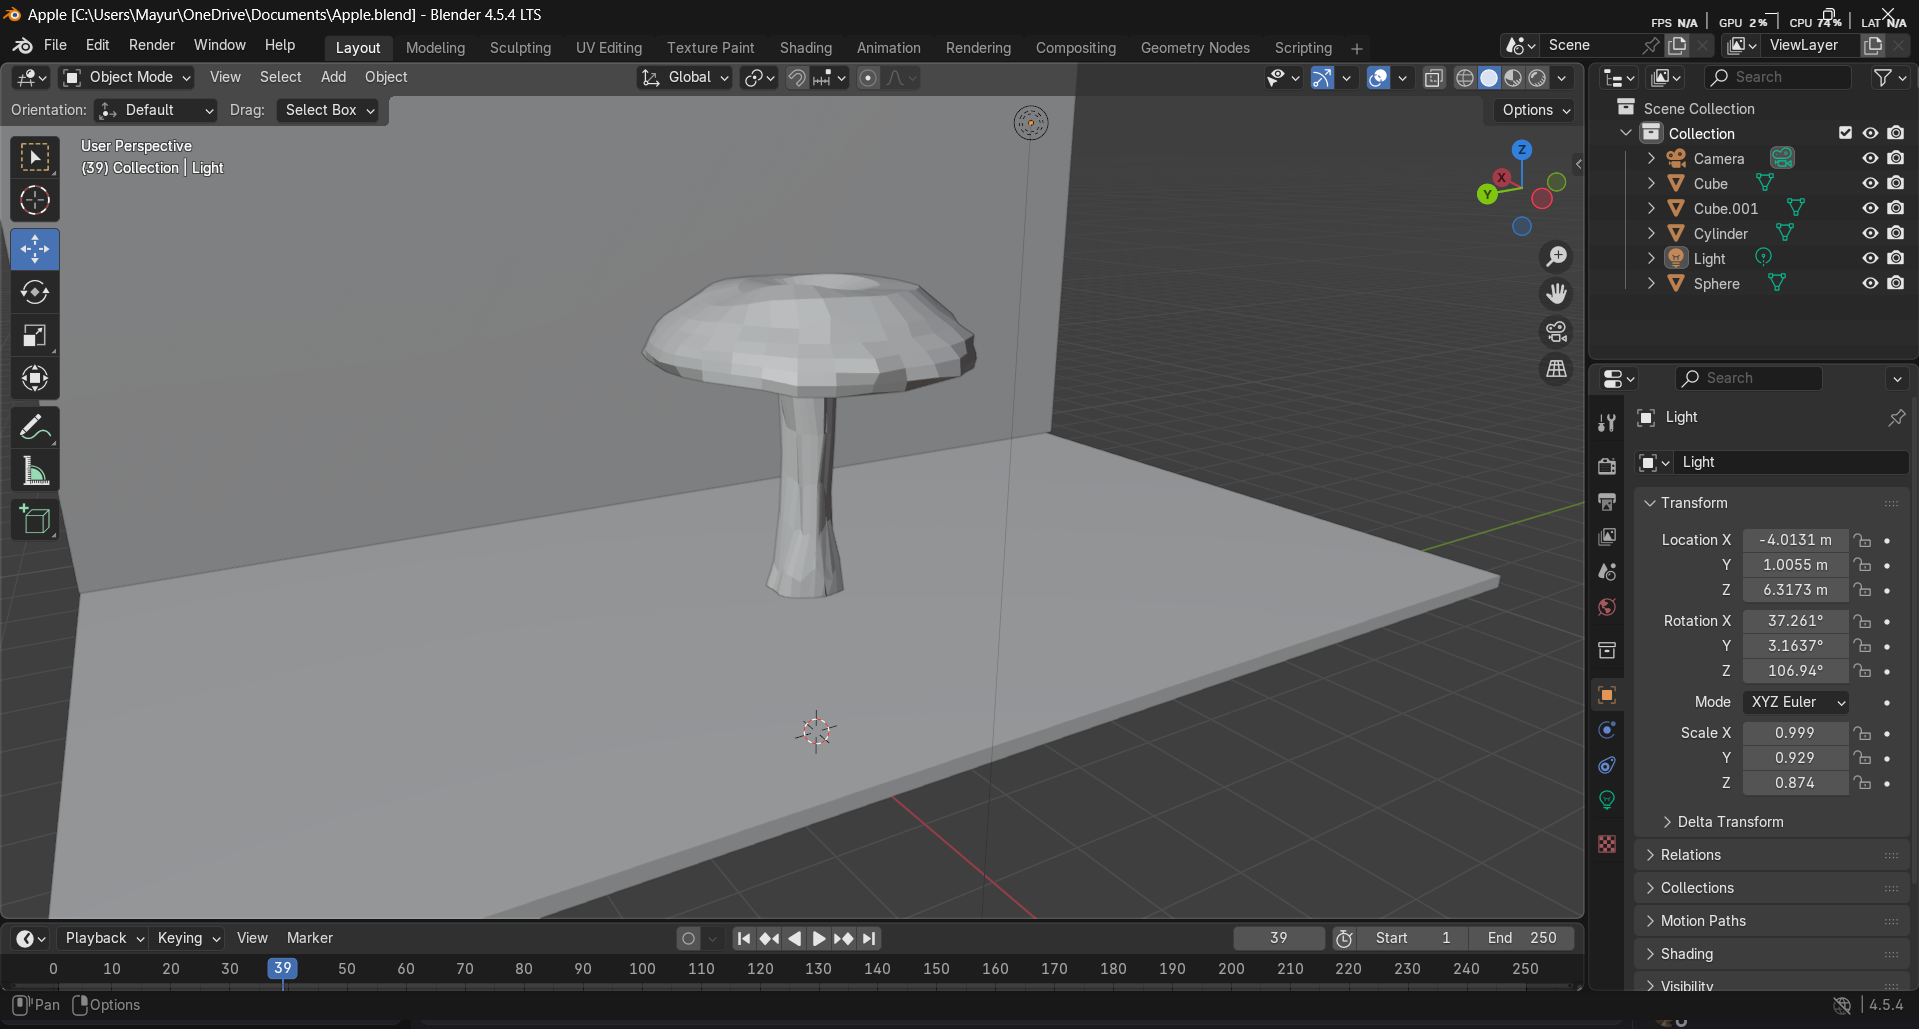Uncheck the Collection exclude checkbox
Viewport: 1919px width, 1029px height.
point(1845,133)
